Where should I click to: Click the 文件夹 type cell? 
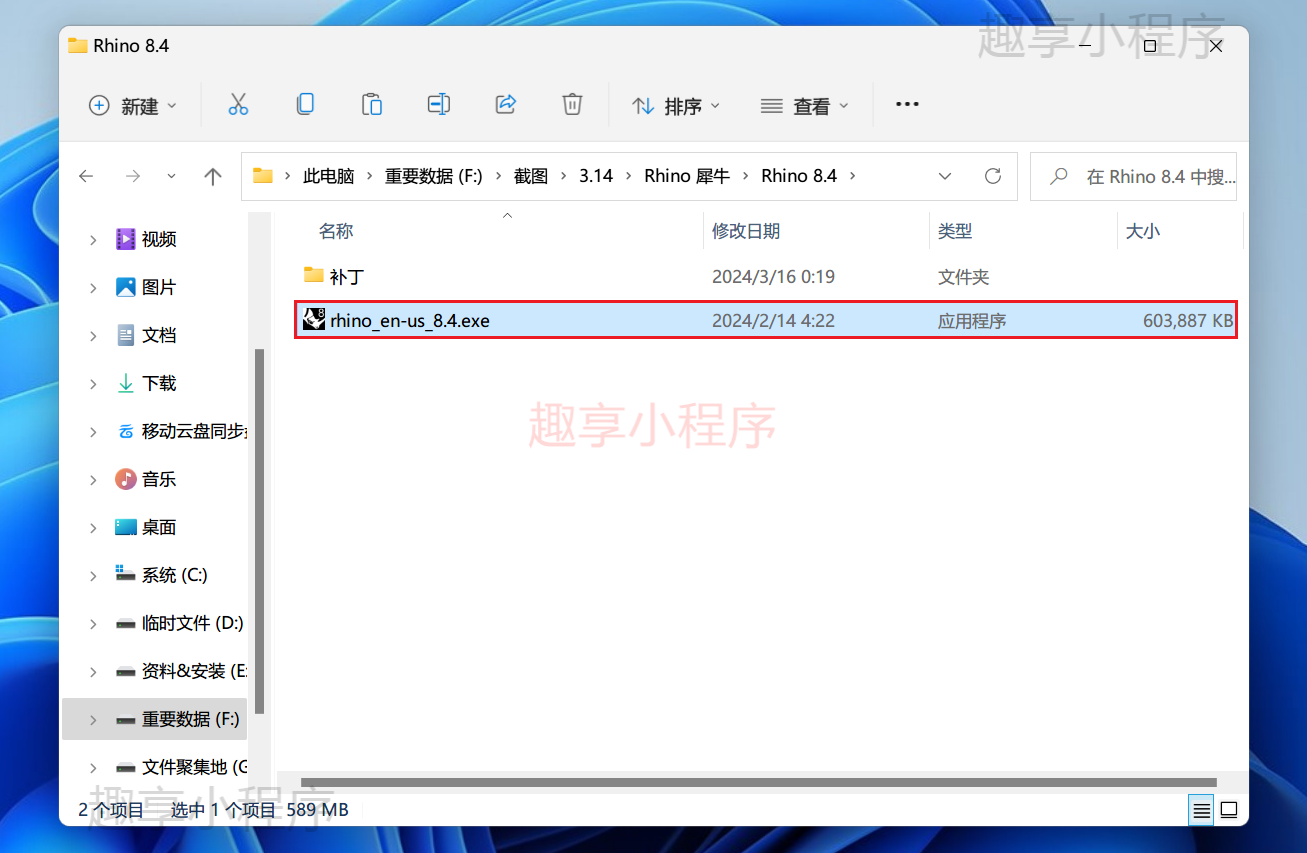[x=964, y=277]
